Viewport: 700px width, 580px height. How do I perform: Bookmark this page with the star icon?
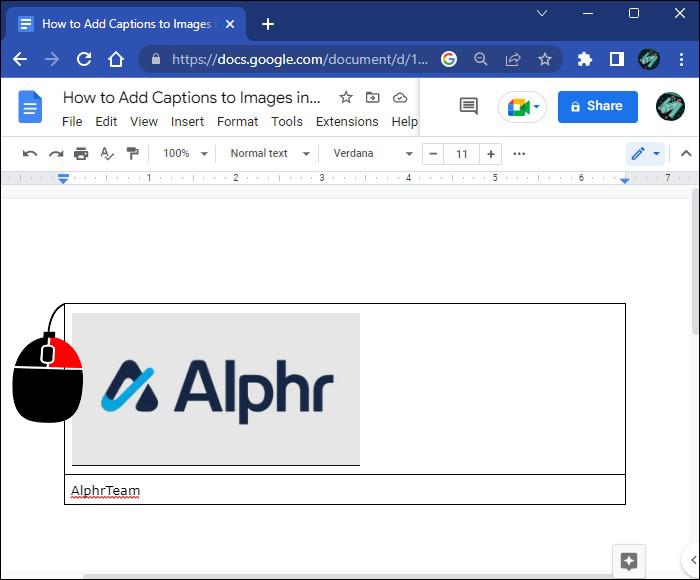(545, 59)
